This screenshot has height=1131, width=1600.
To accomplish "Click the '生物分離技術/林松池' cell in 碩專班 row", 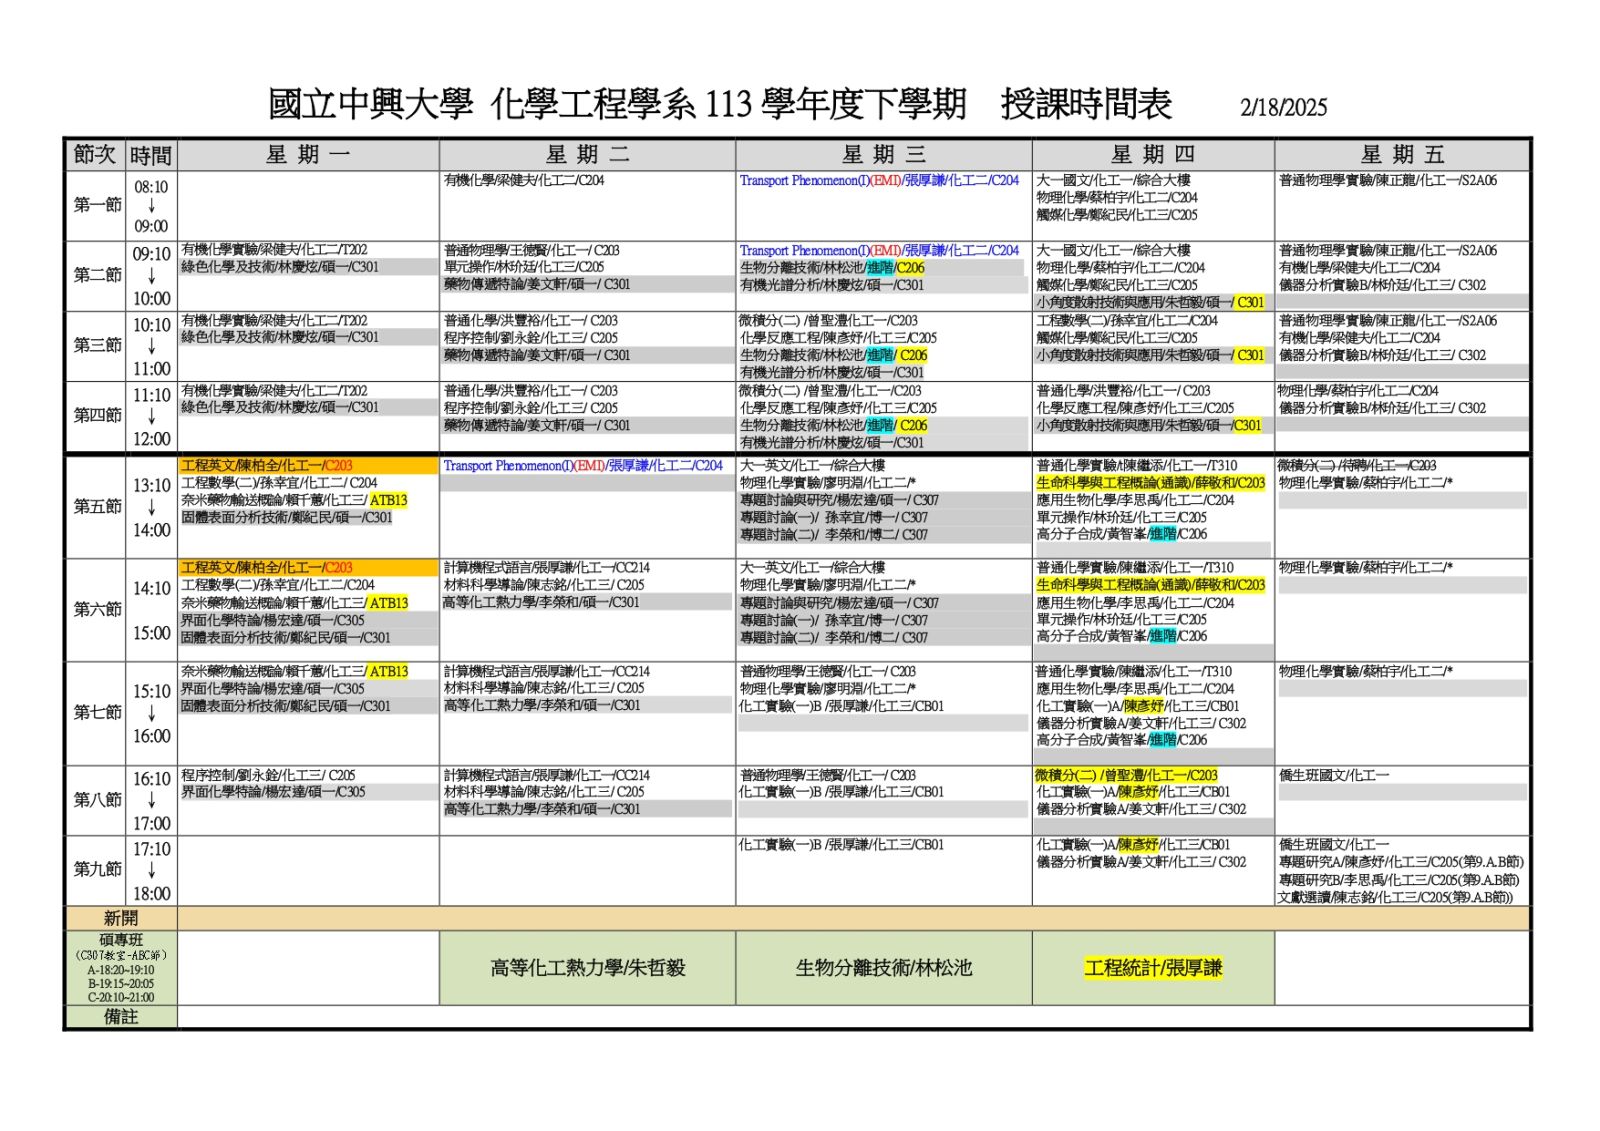I will click(x=884, y=968).
